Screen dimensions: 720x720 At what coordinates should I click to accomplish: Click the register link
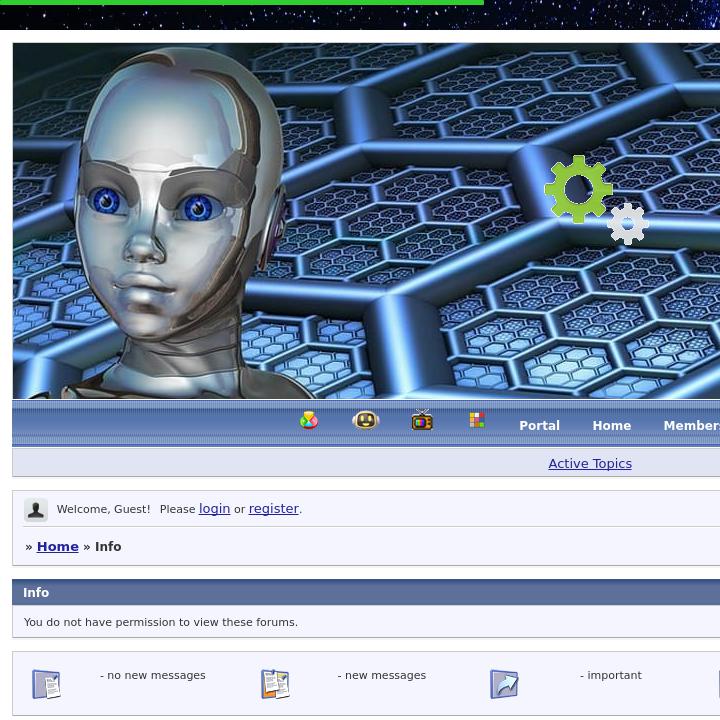273,509
